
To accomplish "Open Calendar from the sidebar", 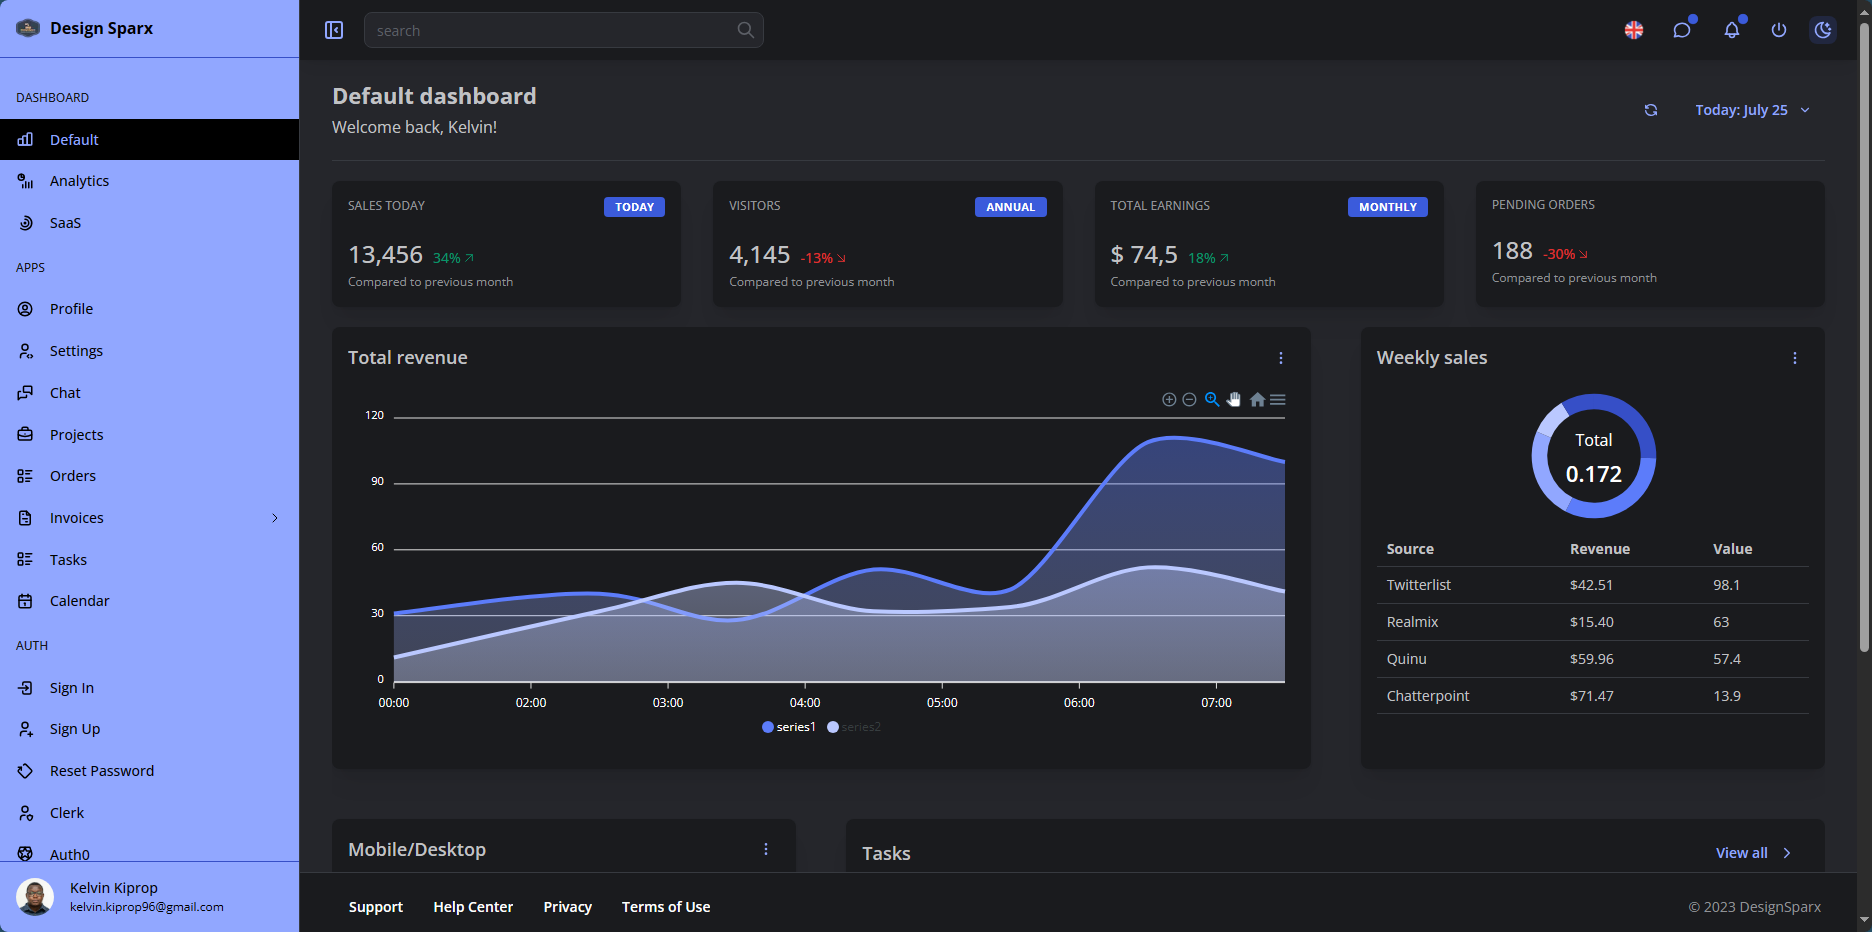I will point(80,601).
